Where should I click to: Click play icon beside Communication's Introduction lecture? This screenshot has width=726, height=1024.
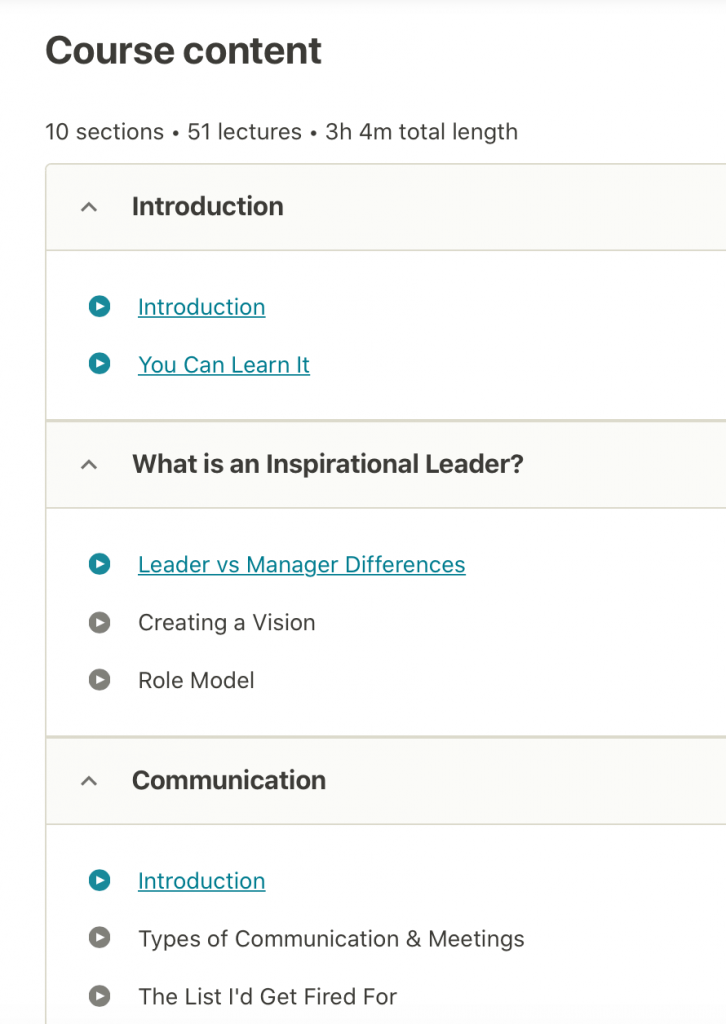(x=99, y=880)
